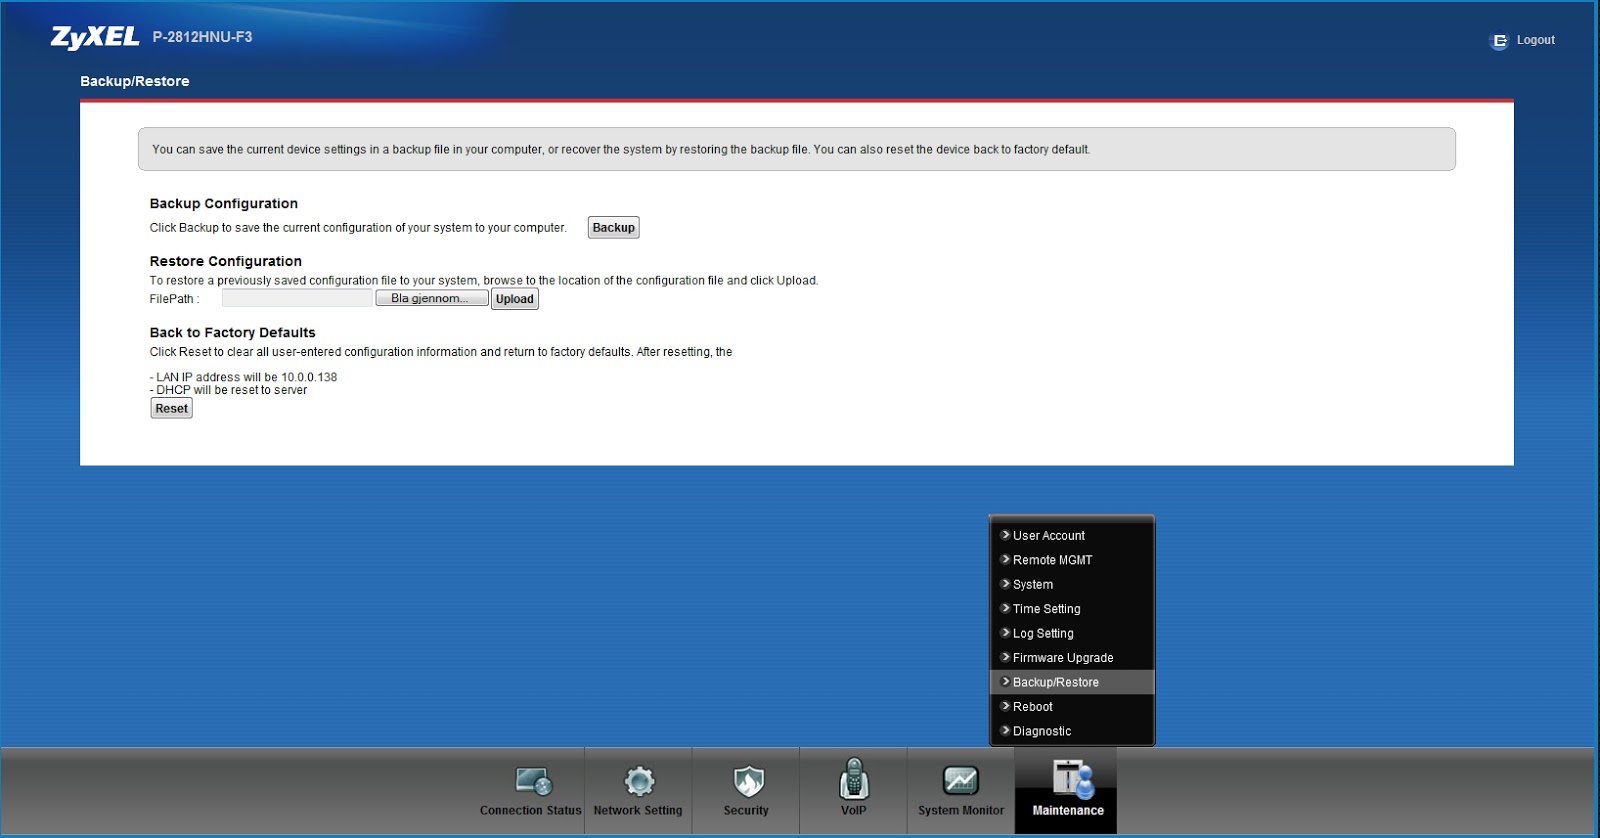
Task: Select Backup/Restore menu entry
Action: pos(1072,682)
